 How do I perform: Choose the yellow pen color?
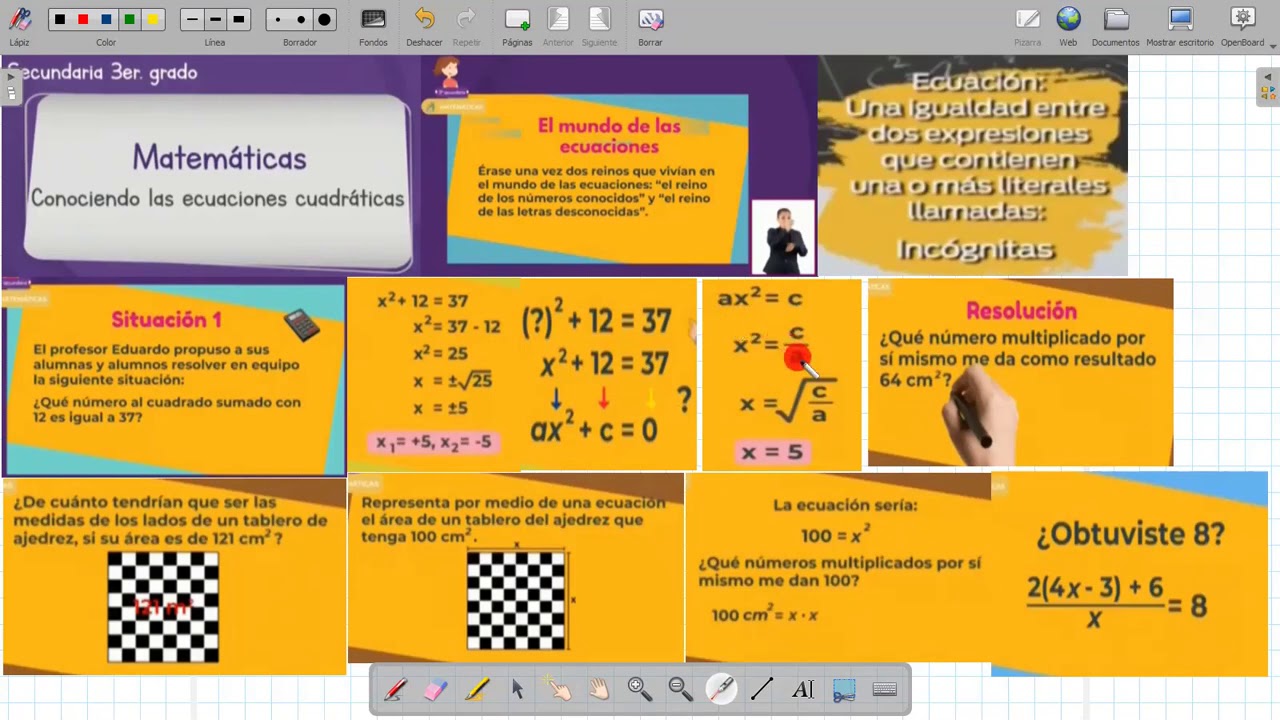coord(152,20)
